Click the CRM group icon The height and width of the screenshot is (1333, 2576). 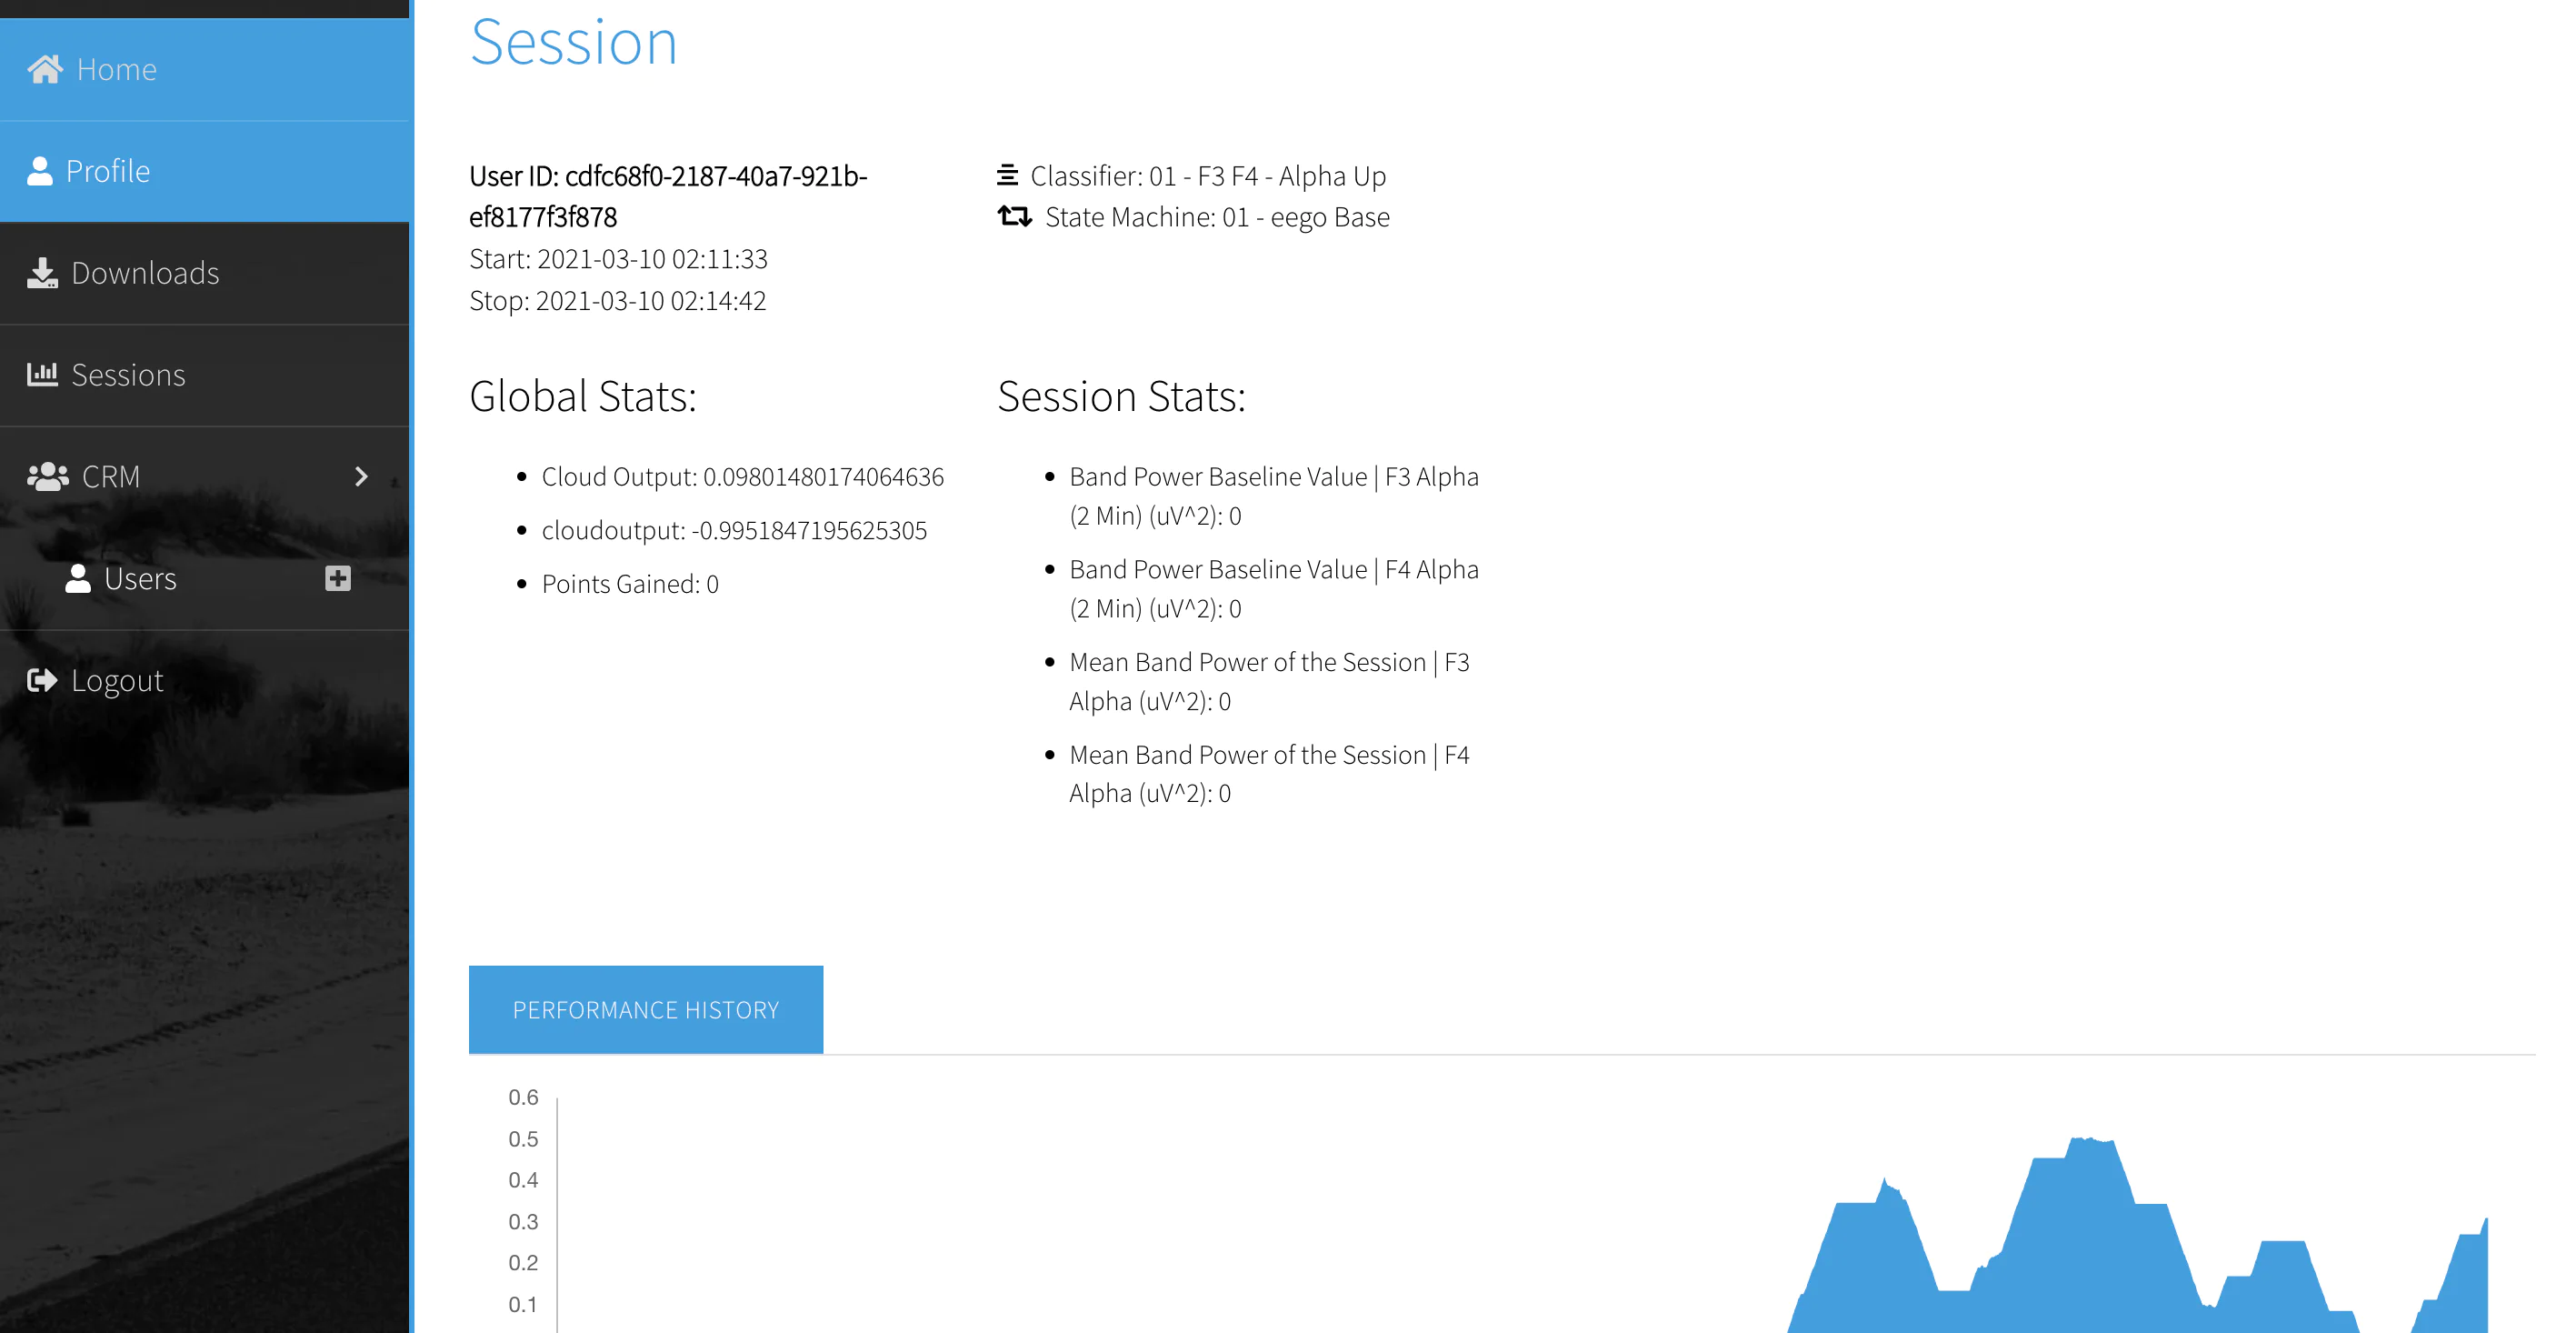tap(47, 476)
